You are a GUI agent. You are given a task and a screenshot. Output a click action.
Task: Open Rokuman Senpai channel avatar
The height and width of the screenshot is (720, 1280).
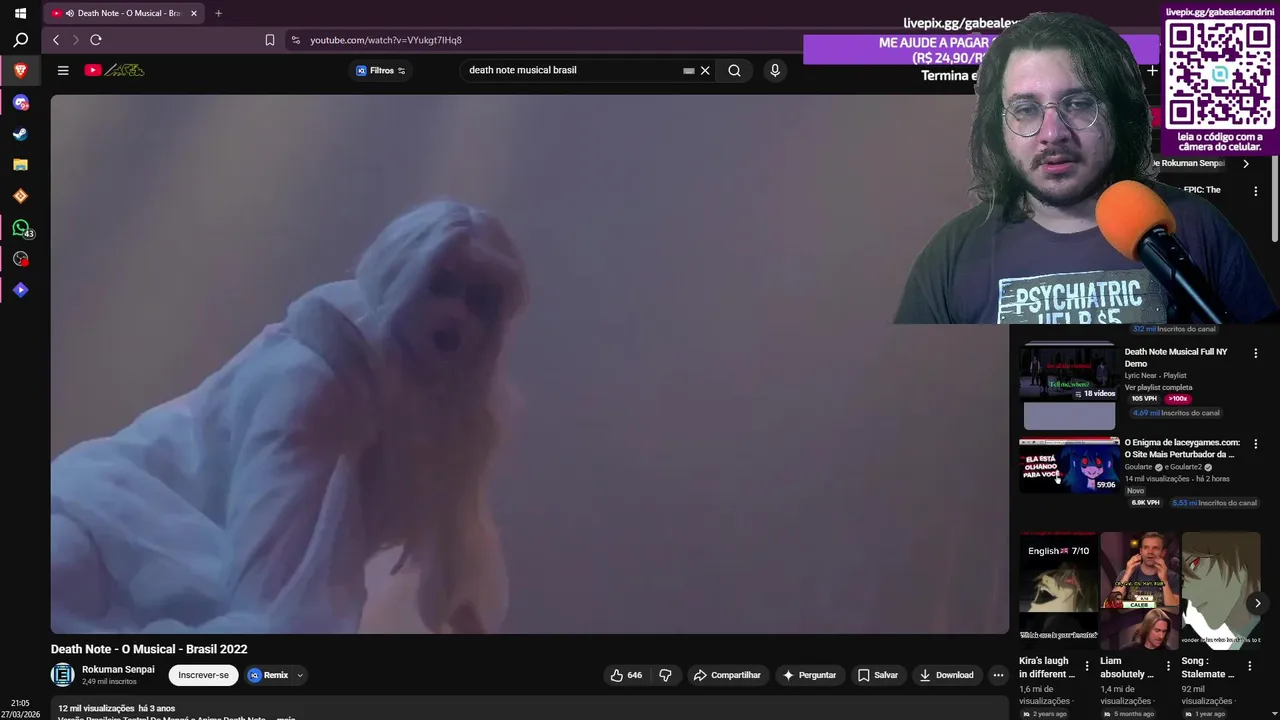click(63, 675)
